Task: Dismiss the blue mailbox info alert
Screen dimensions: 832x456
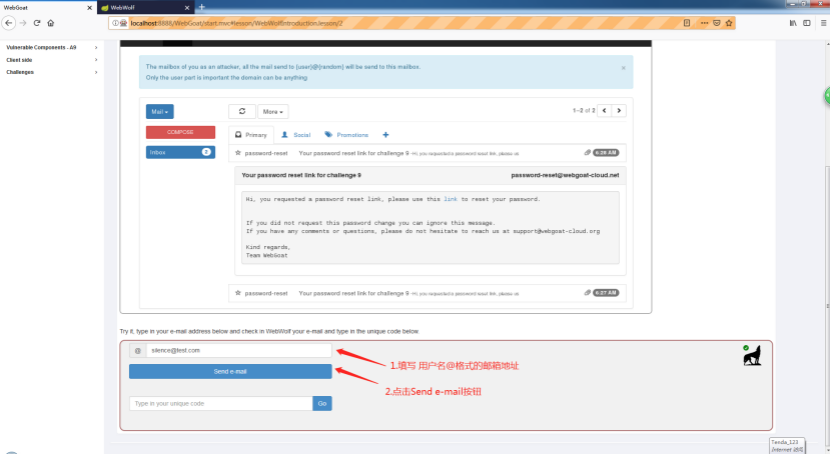Action: pos(623,68)
